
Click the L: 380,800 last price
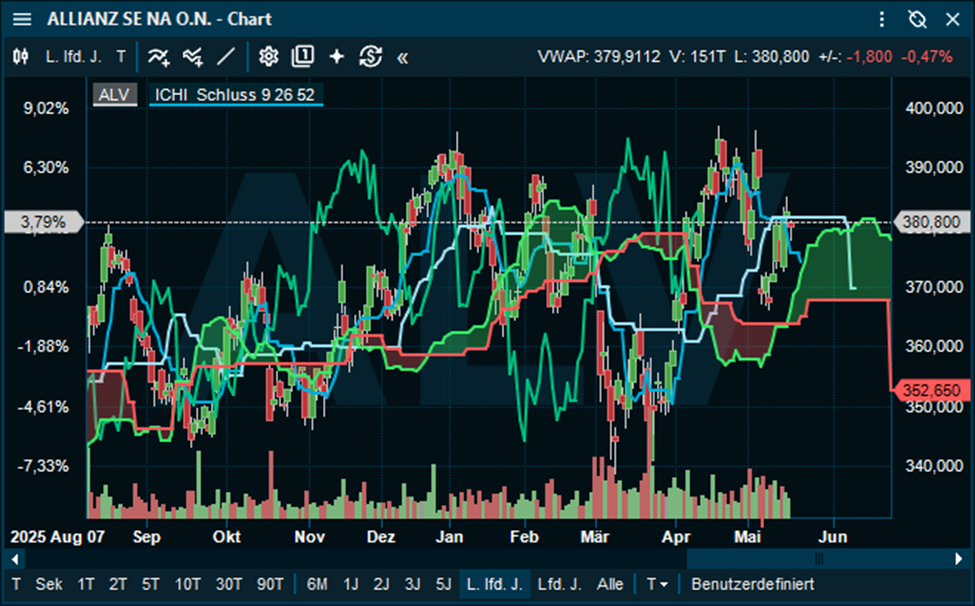point(772,57)
